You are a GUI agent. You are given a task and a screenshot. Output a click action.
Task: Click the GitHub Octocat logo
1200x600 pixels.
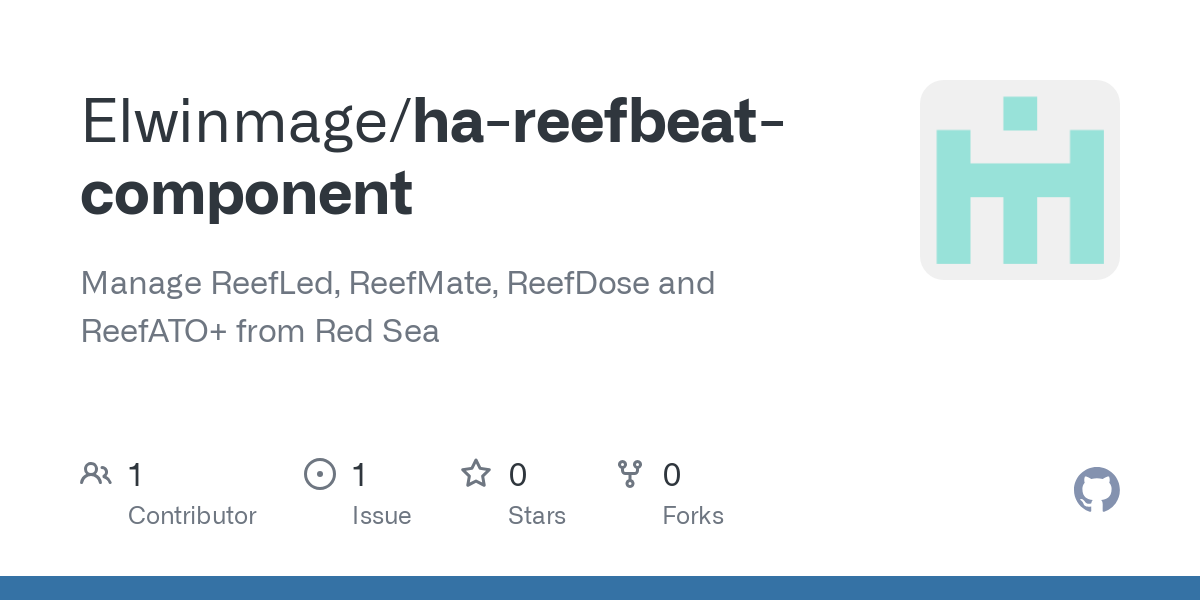coord(1097,490)
